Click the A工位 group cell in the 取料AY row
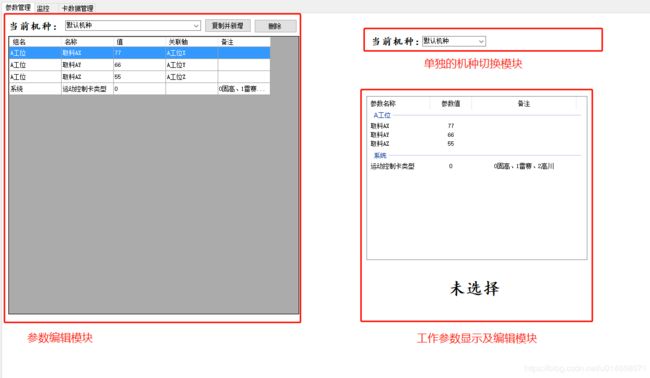This screenshot has height=378, width=650. [35, 65]
